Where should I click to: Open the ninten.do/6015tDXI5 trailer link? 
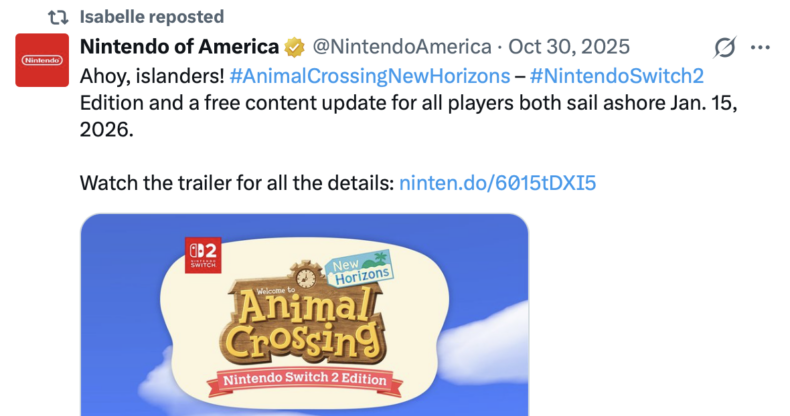coord(500,184)
